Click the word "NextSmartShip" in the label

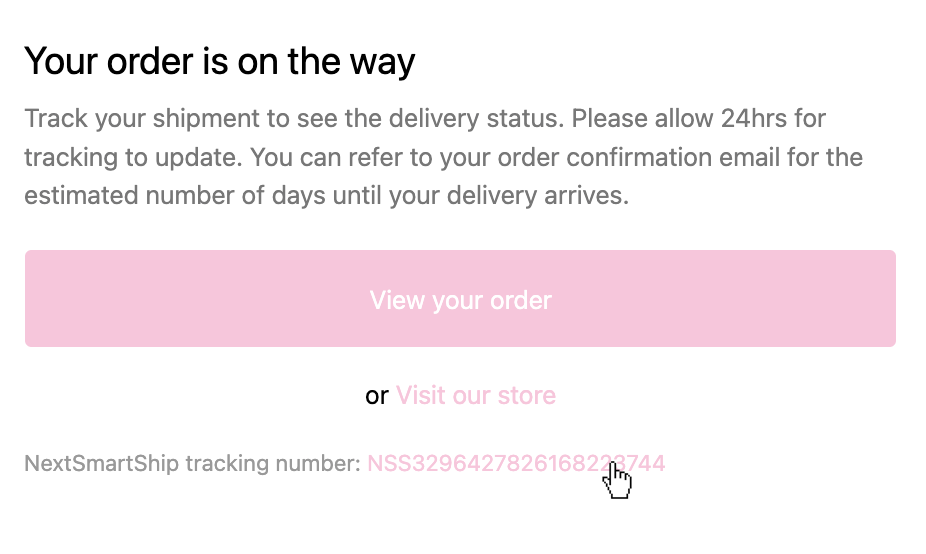coord(101,463)
